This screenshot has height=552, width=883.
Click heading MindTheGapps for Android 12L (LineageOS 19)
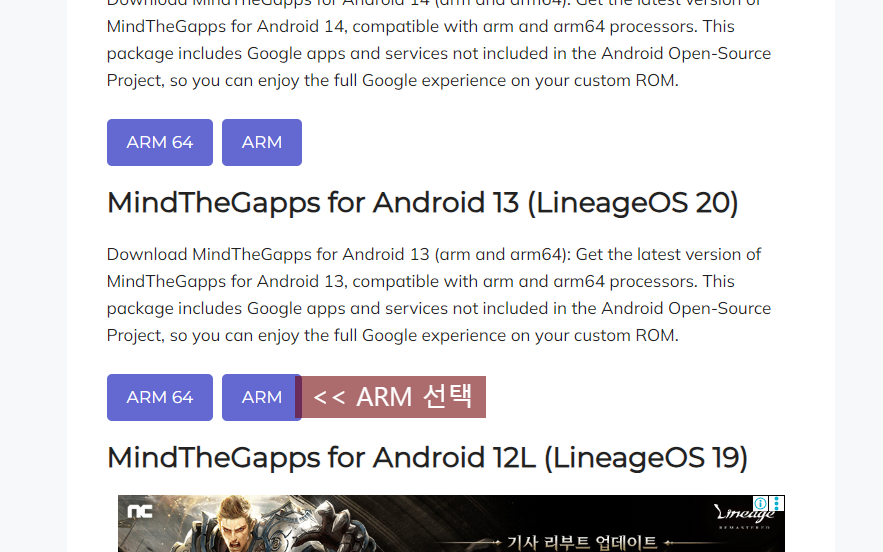coord(427,458)
